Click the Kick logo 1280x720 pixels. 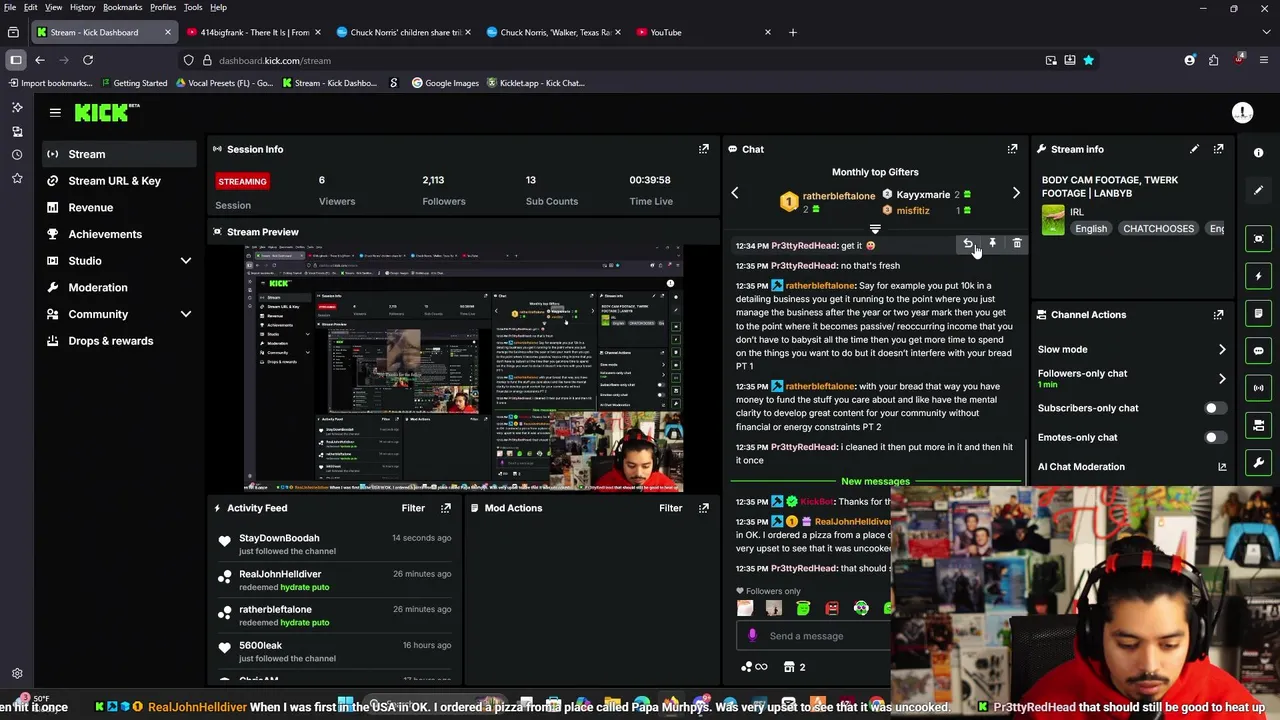pyautogui.click(x=107, y=113)
